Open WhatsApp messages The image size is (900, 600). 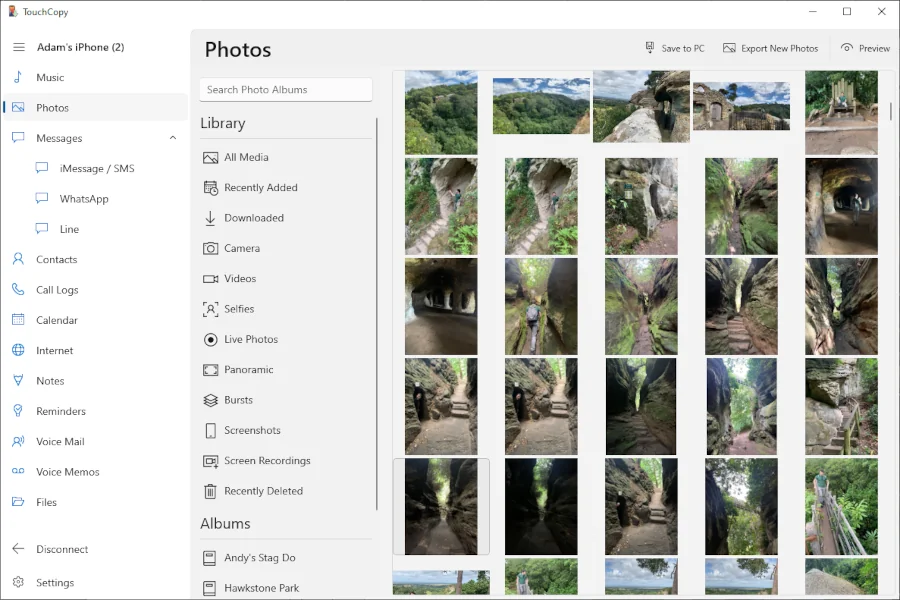coord(84,199)
